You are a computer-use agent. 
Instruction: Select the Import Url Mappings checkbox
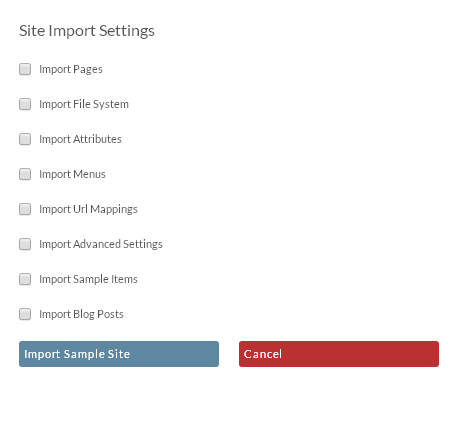tap(25, 209)
